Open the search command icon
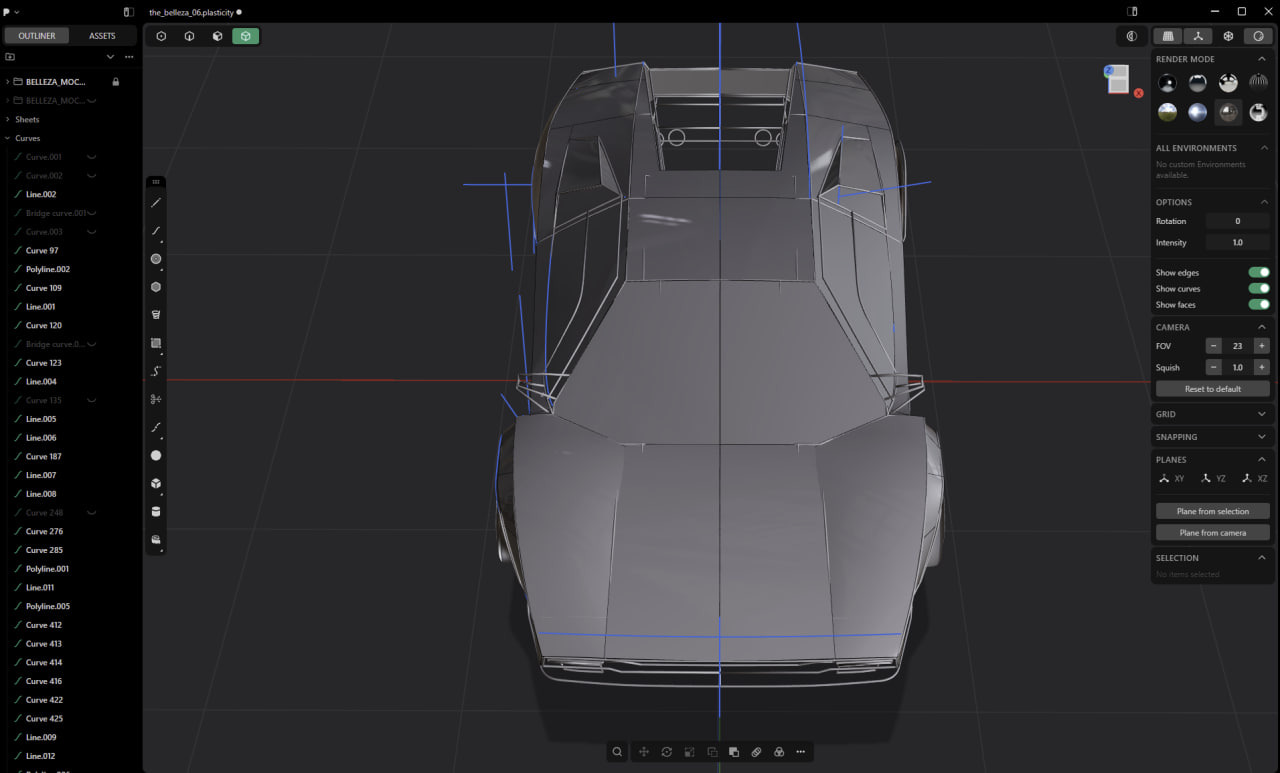The height and width of the screenshot is (773, 1280). pyautogui.click(x=618, y=752)
